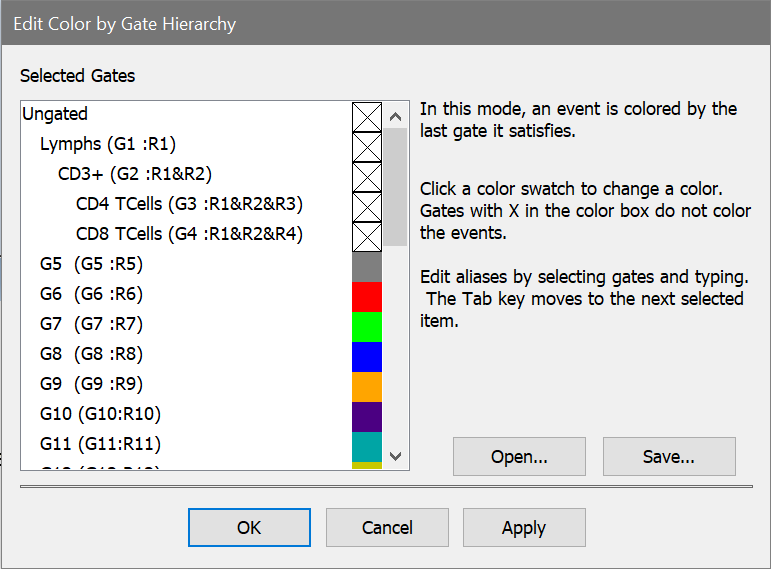Click the Apply button

pos(524,527)
